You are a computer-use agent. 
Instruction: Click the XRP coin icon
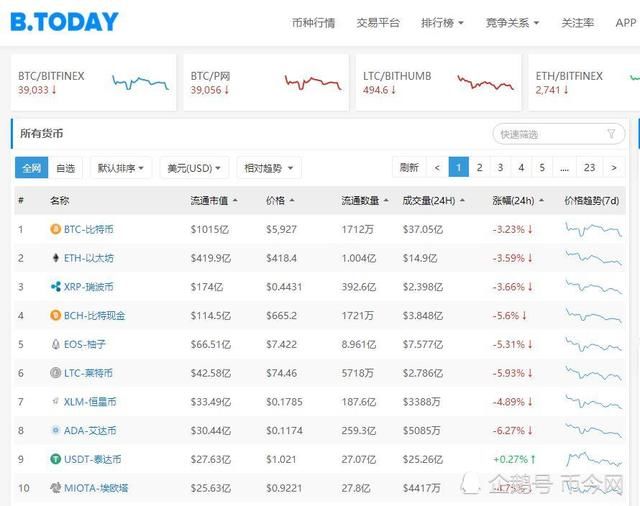coord(56,286)
